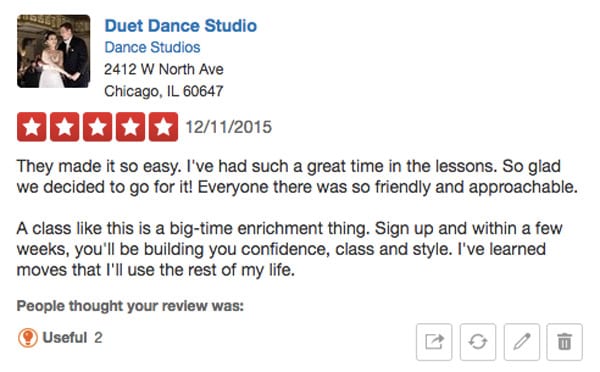The width and height of the screenshot is (600, 372).
Task: Open the Dance Studios category link
Action: pos(152,47)
